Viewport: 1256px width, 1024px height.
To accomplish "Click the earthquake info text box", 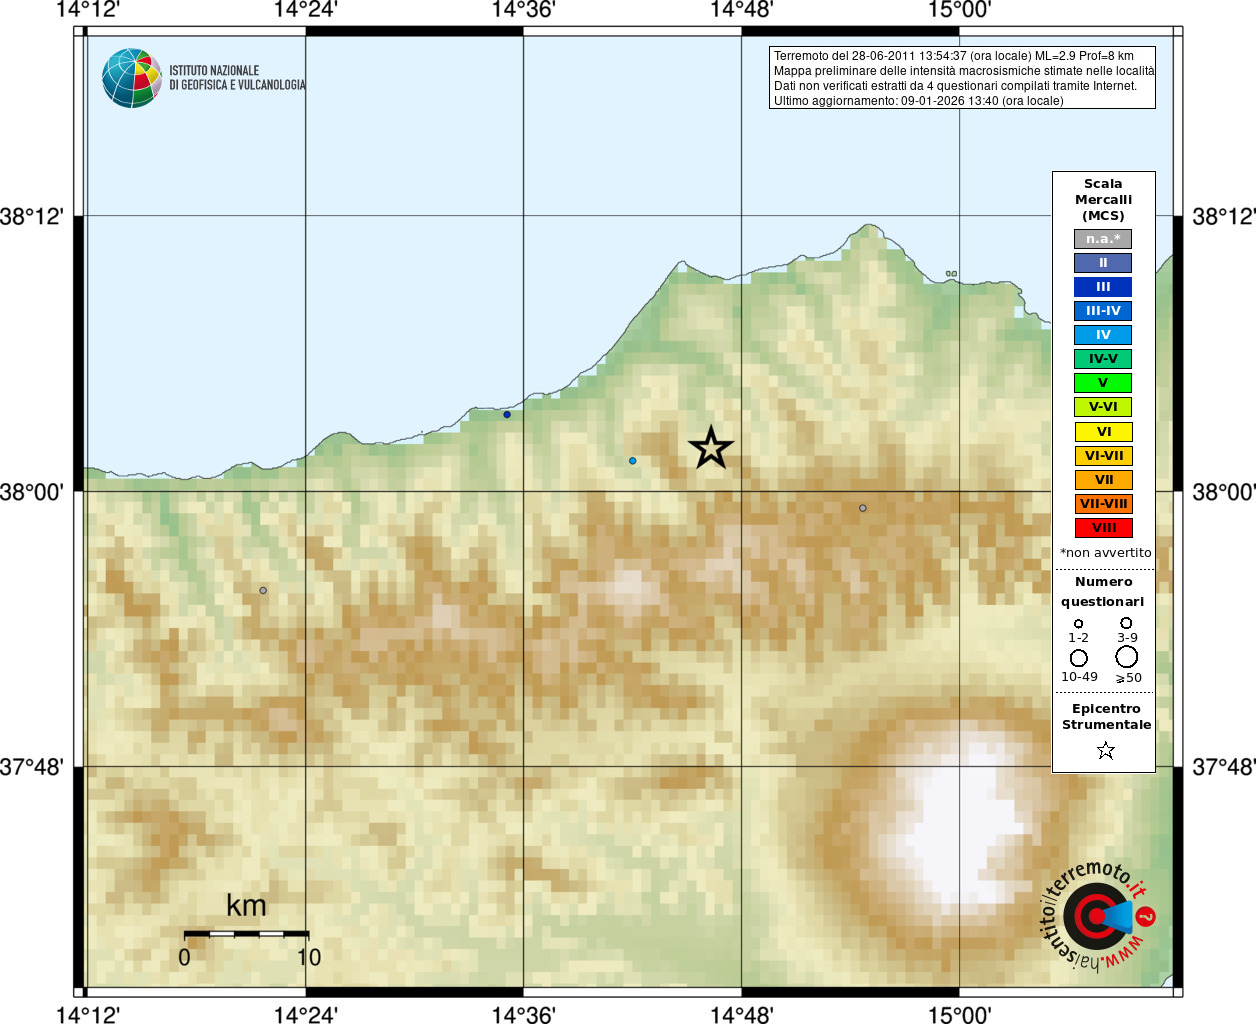I will 962,78.
